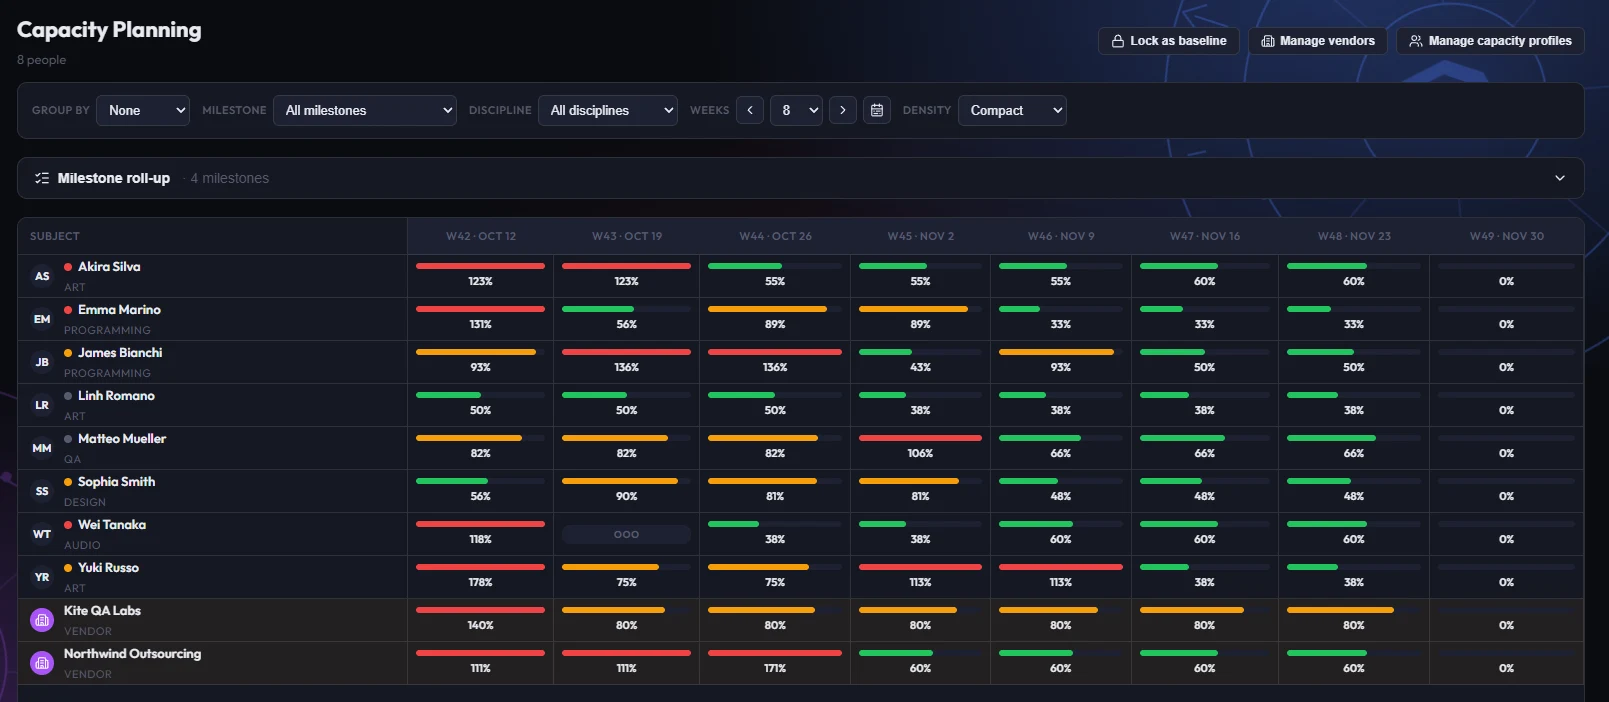This screenshot has height=702, width=1609.
Task: Click the EM avatar for Emma Marino
Action: point(42,319)
